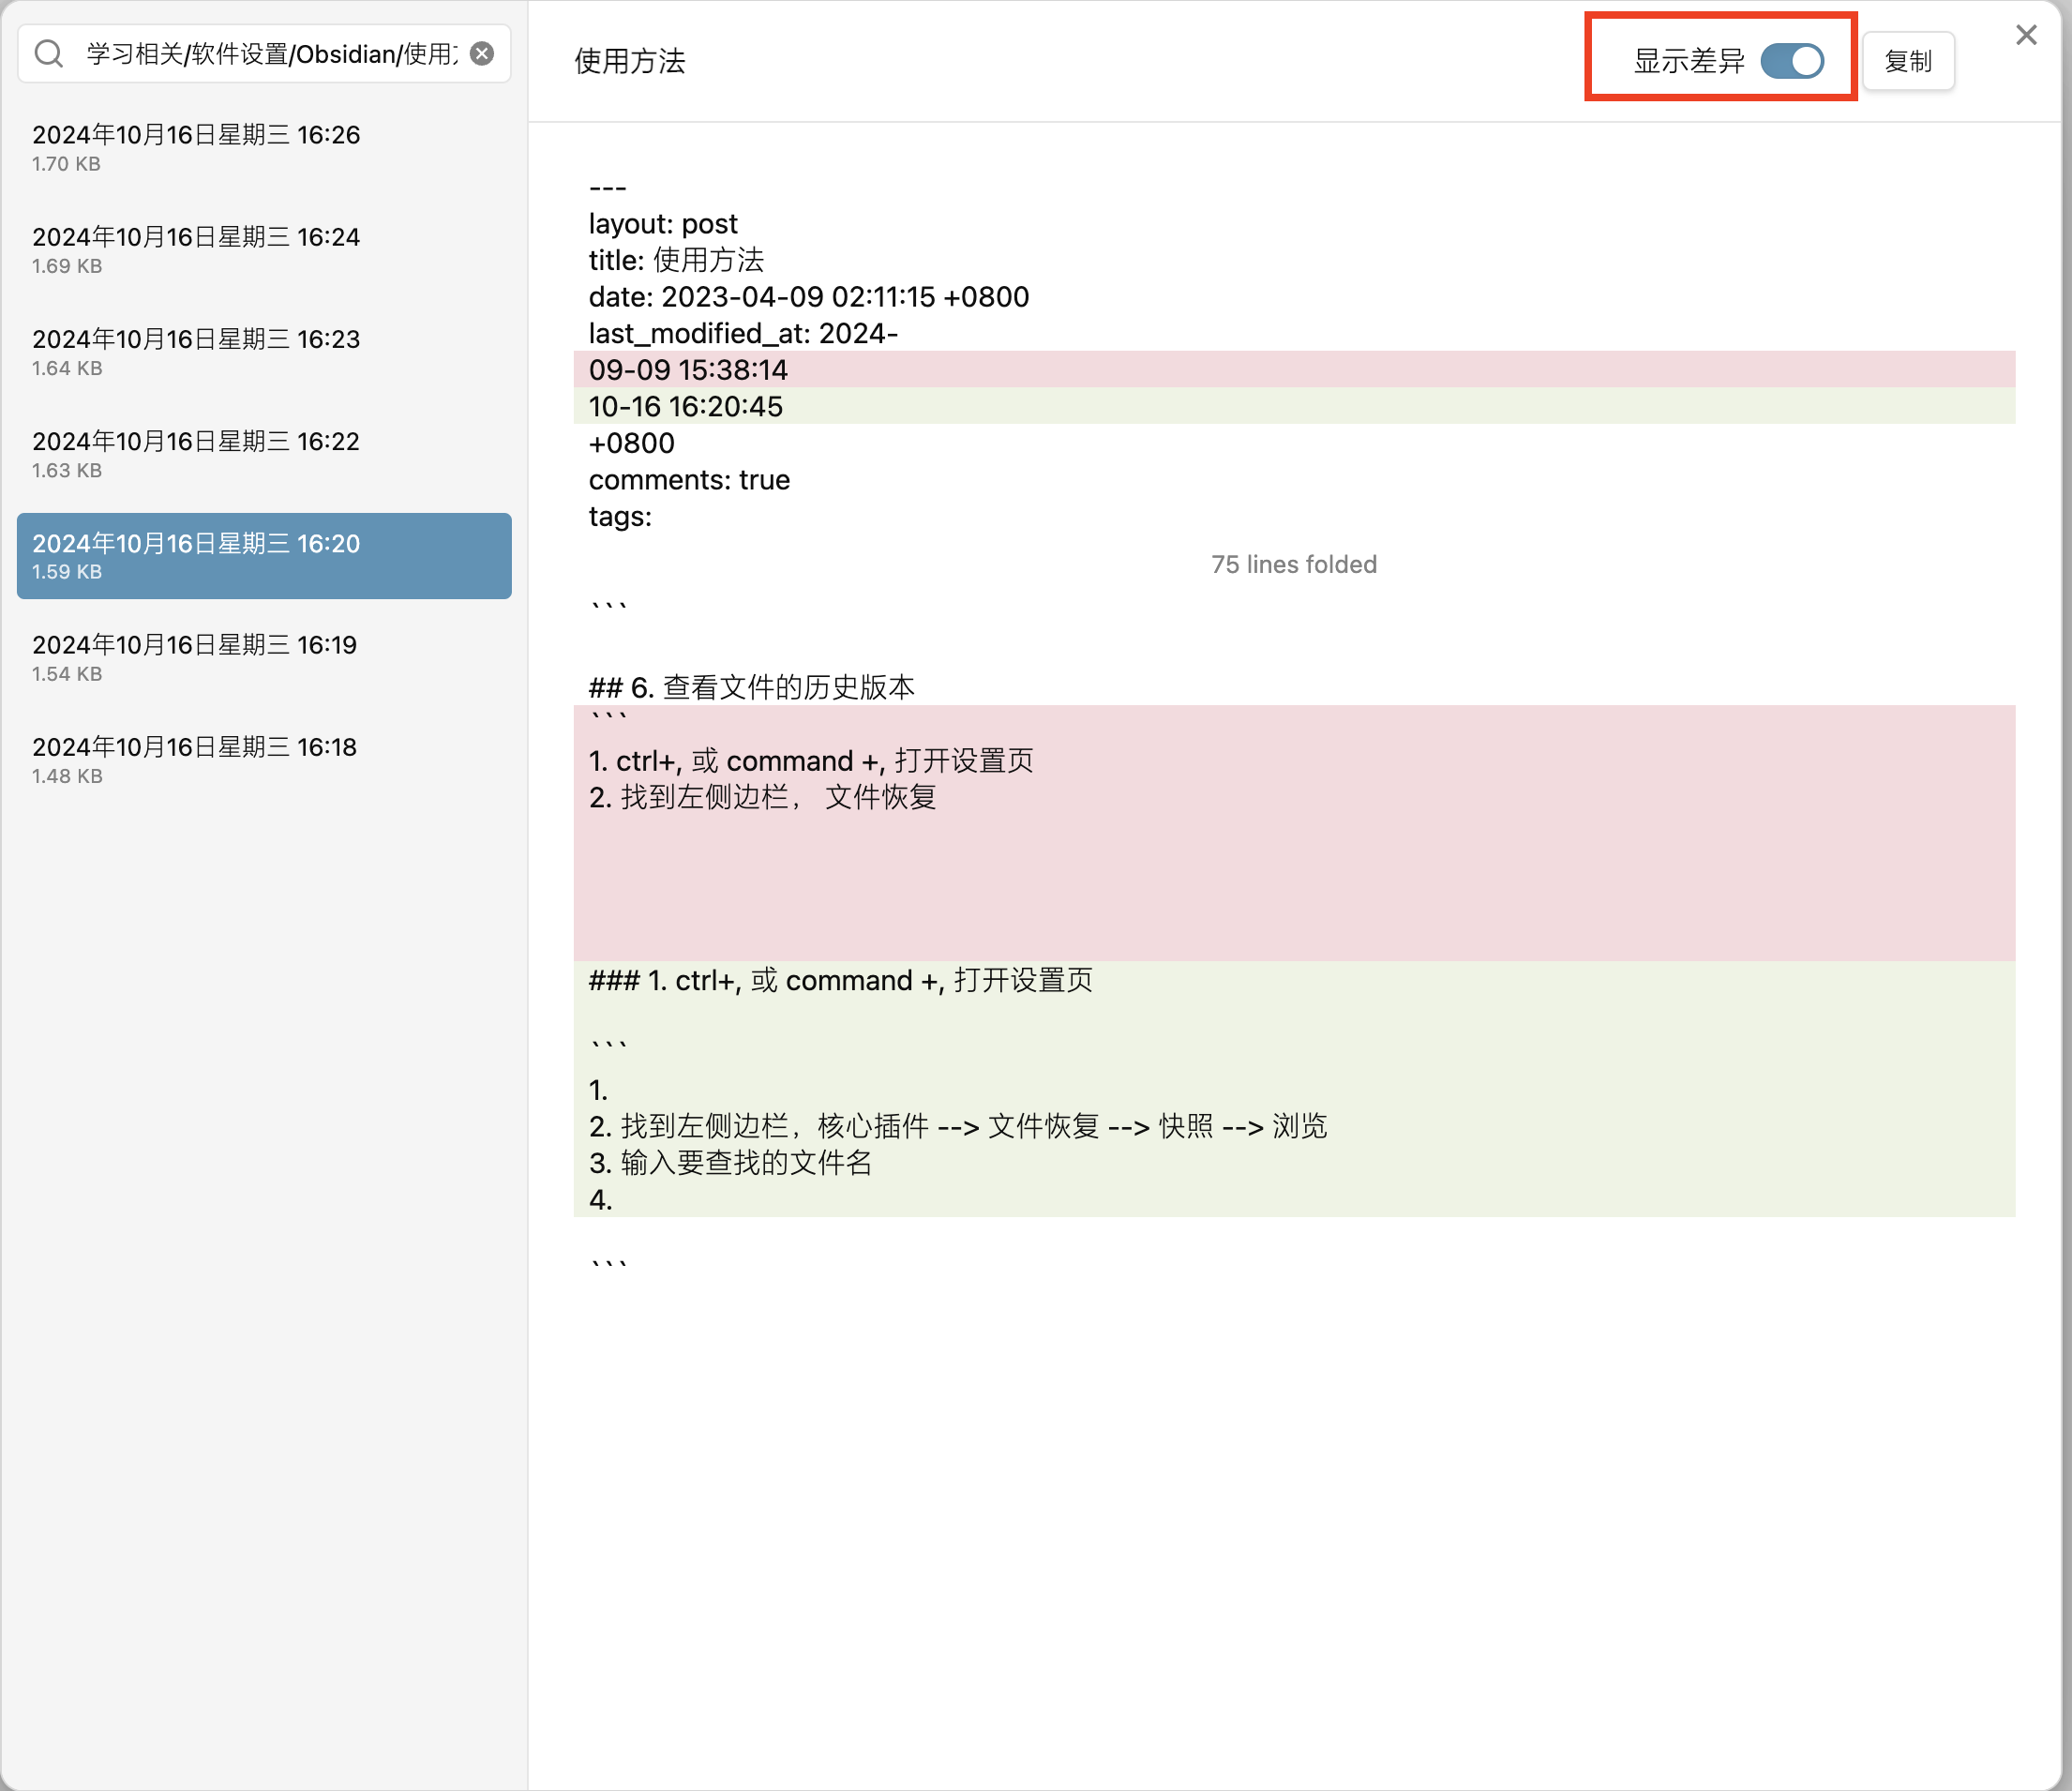
Task: Click heading ## 6. 查看文件的历史版本
Action: (752, 687)
